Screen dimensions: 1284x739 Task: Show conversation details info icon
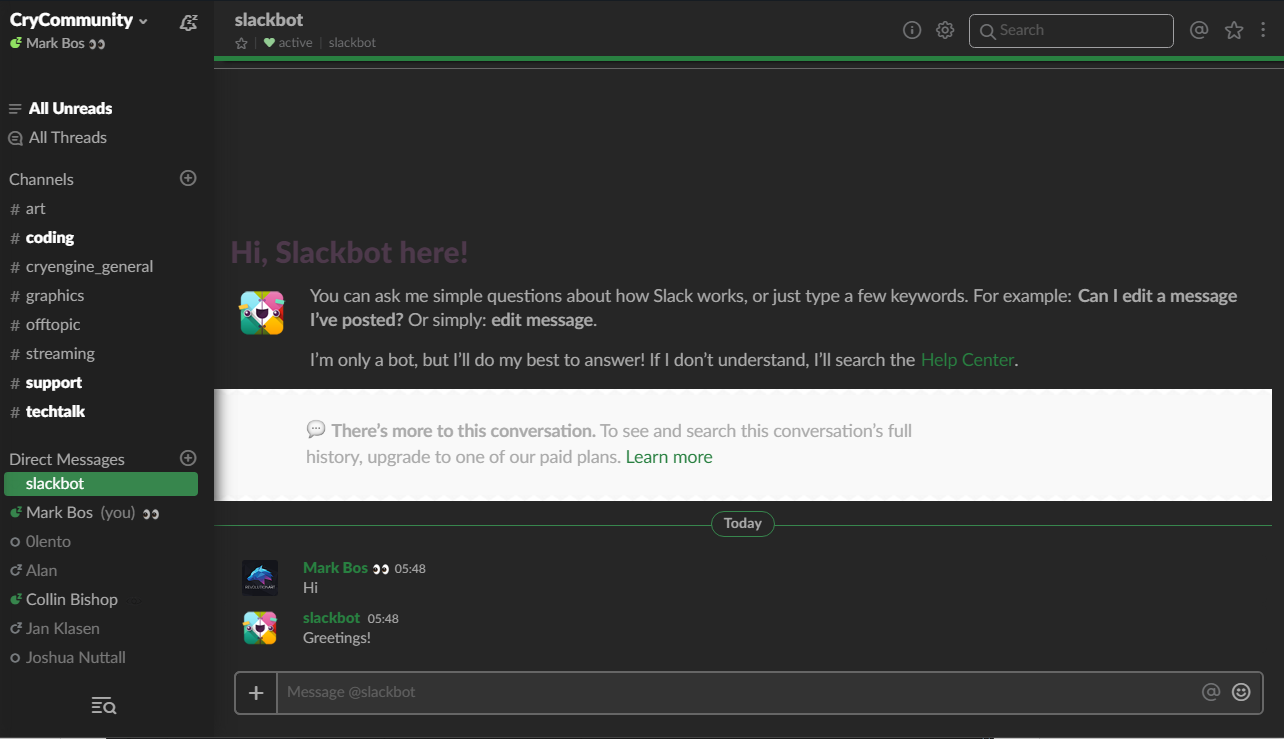[912, 30]
